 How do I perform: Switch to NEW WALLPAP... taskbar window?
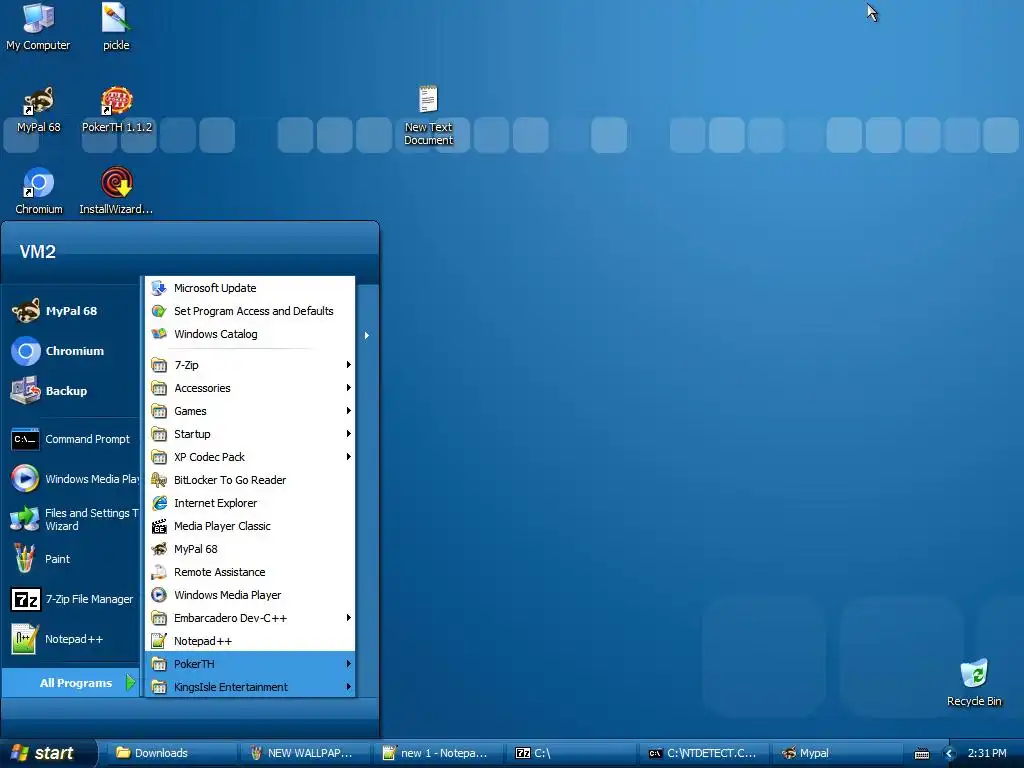(x=305, y=753)
